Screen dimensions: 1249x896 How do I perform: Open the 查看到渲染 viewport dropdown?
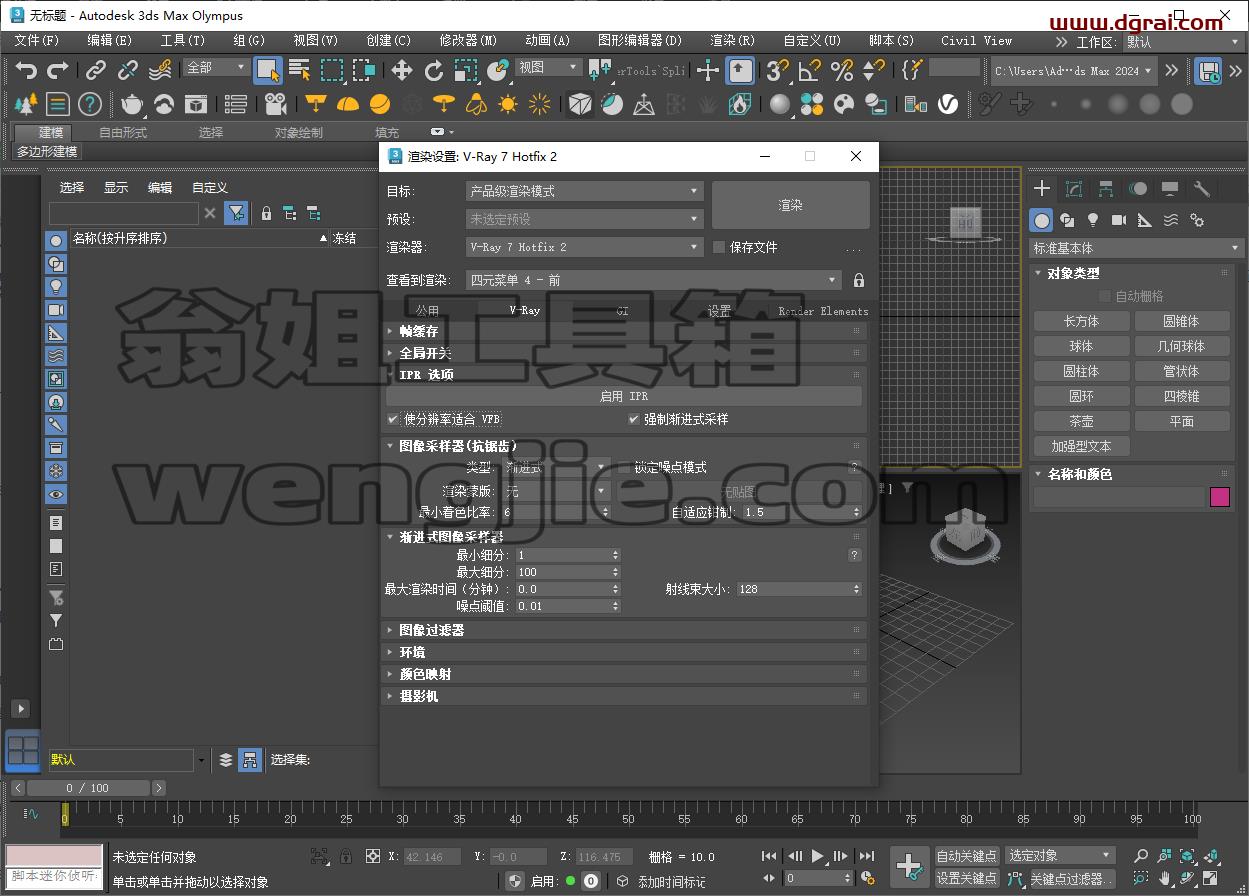click(x=654, y=281)
